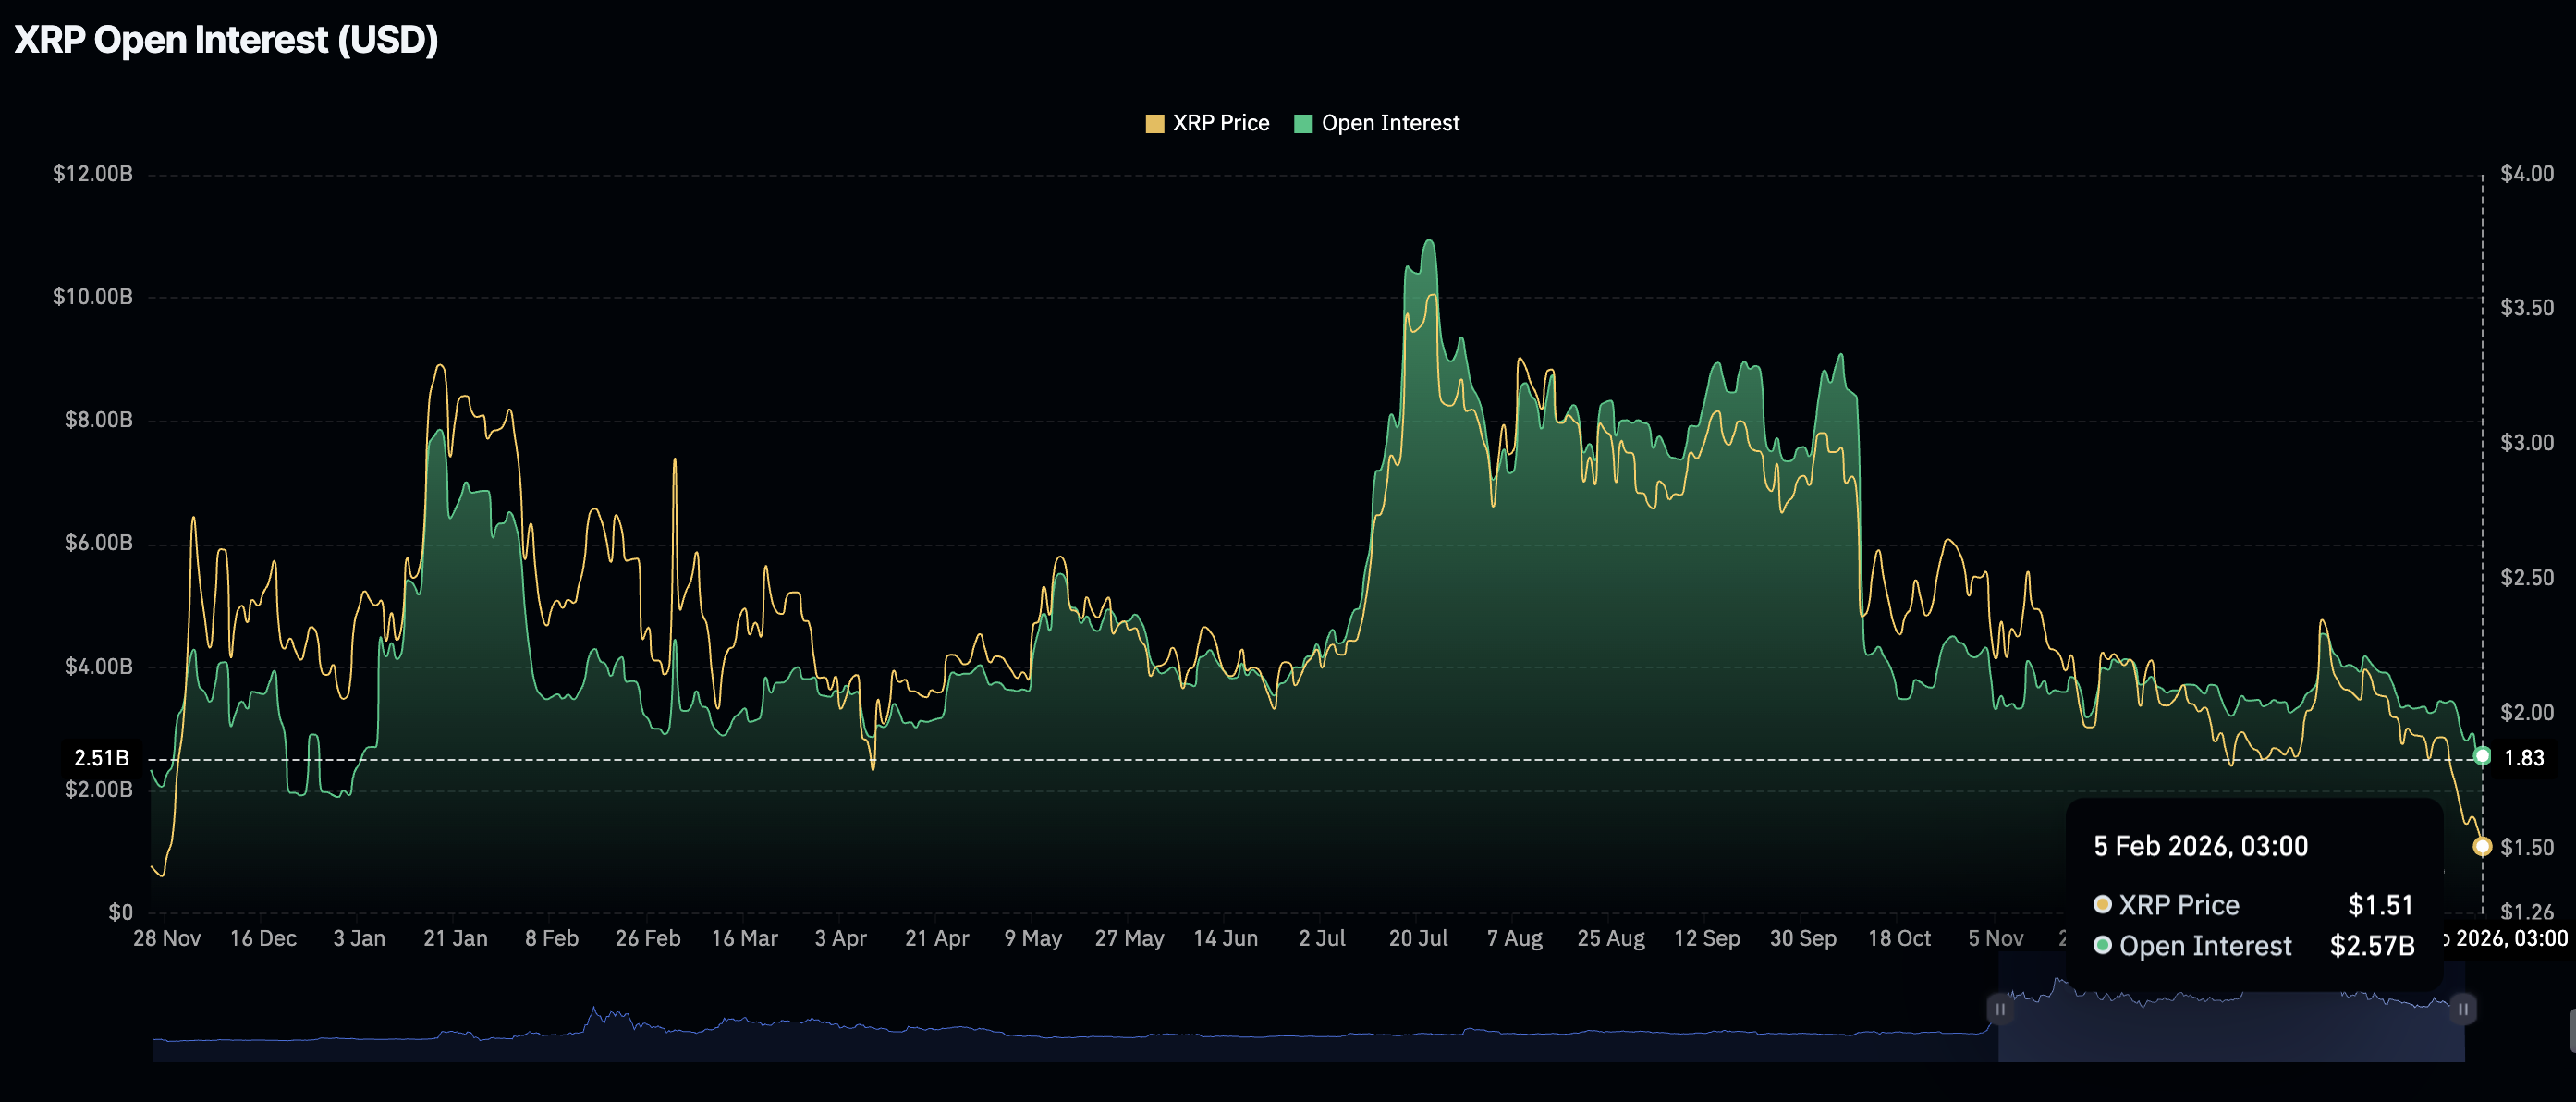Click the 20 Jul date axis label
The image size is (2576, 1102).
tap(1417, 938)
